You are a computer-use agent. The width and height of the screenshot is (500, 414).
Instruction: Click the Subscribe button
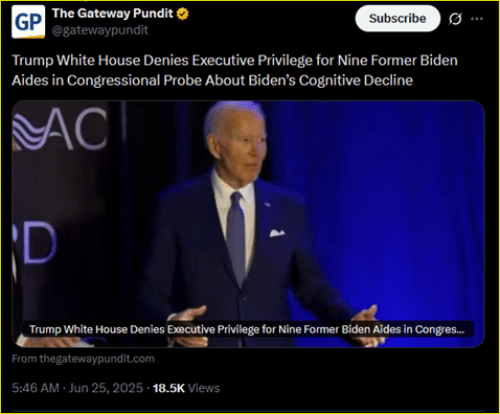point(398,19)
